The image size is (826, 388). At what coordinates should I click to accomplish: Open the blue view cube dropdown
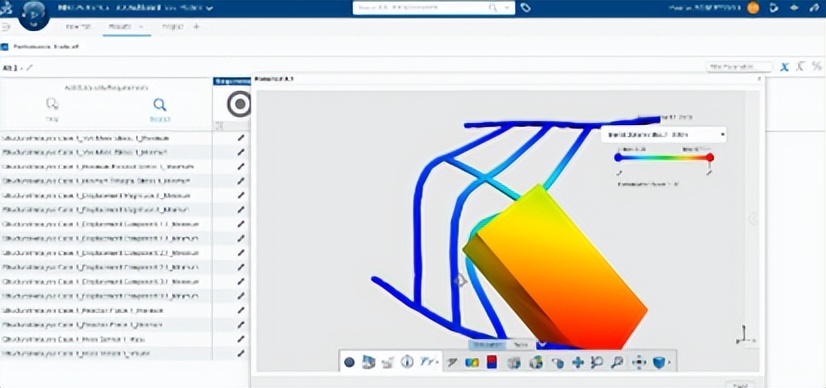coord(661,362)
